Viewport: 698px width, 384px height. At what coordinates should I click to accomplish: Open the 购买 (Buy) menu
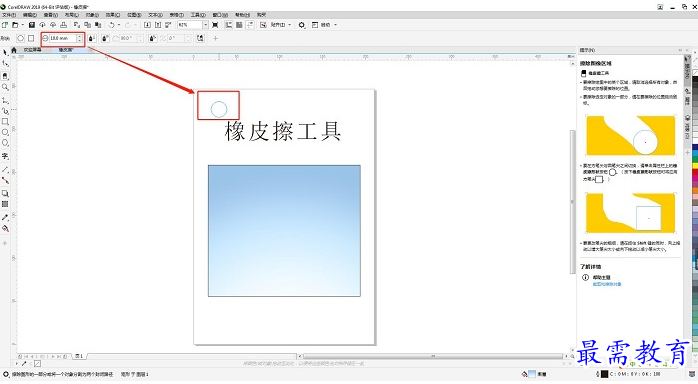click(x=261, y=15)
